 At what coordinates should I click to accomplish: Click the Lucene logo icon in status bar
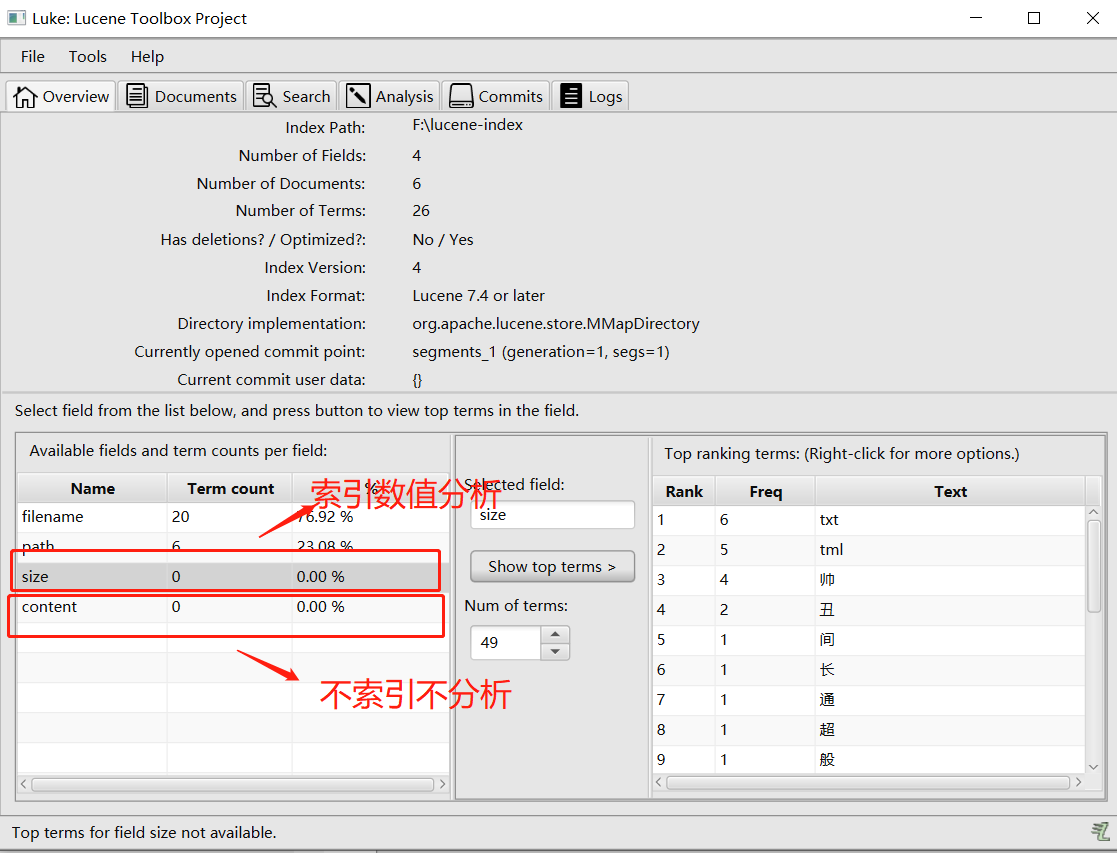point(1100,832)
